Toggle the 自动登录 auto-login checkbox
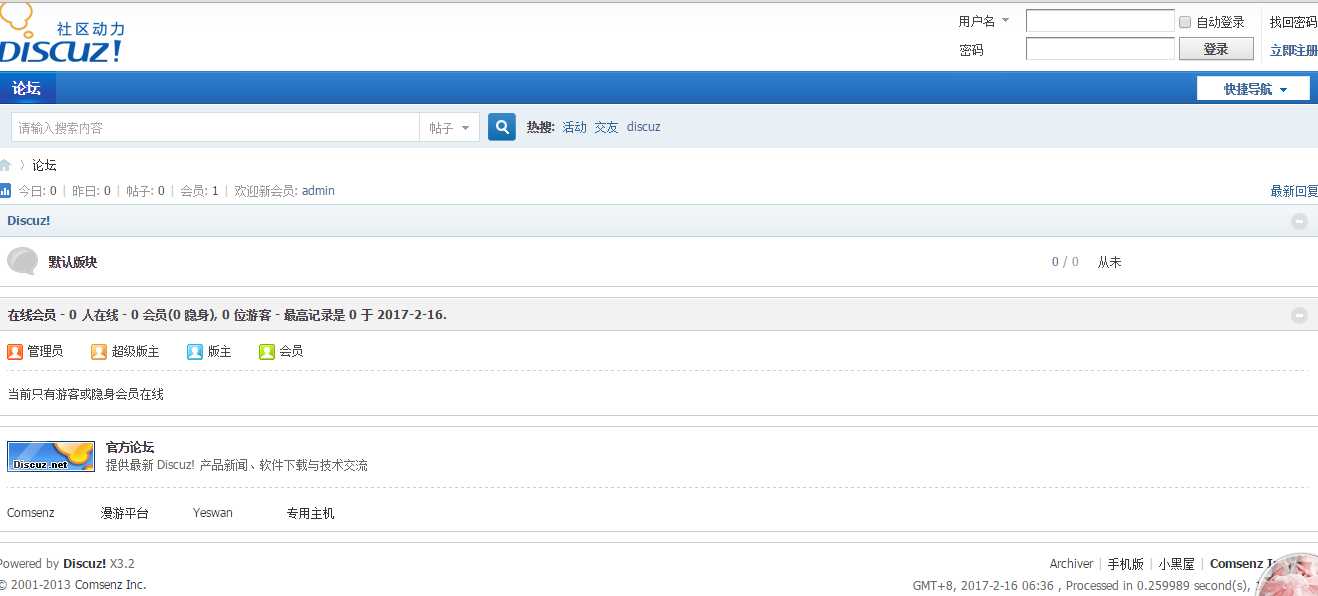 coord(1185,22)
